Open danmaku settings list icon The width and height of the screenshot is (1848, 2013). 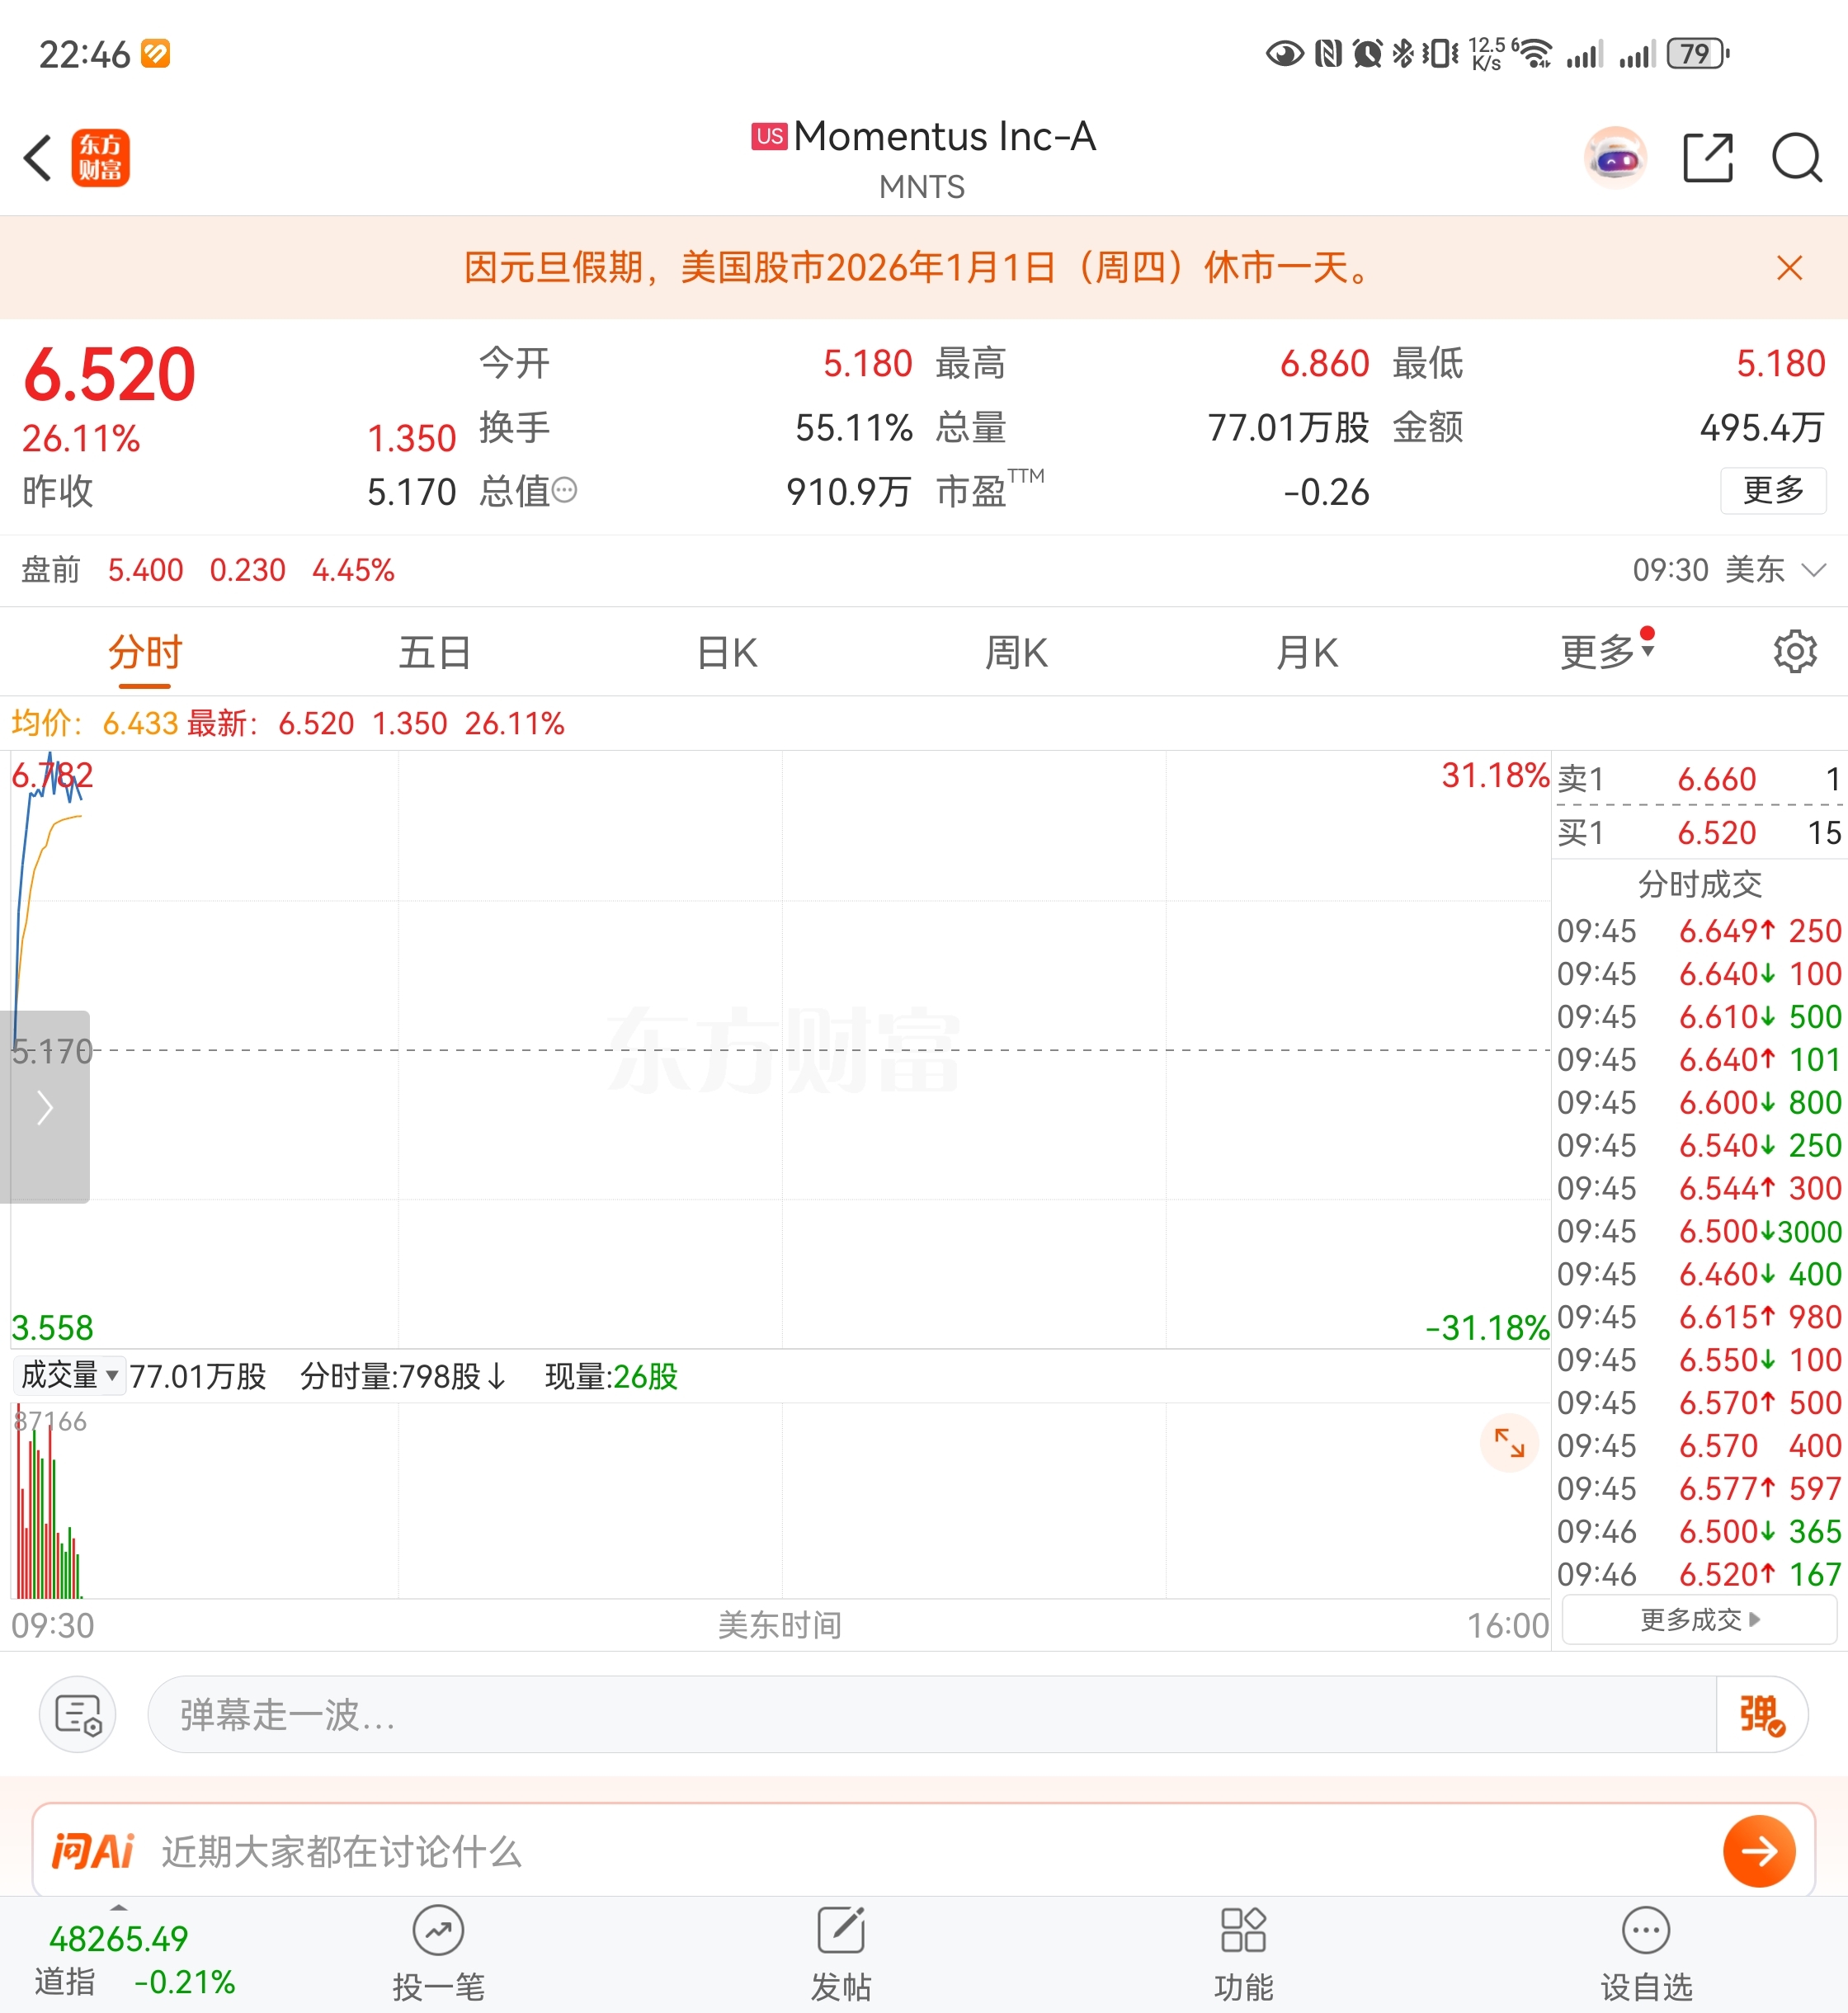pos(78,1714)
